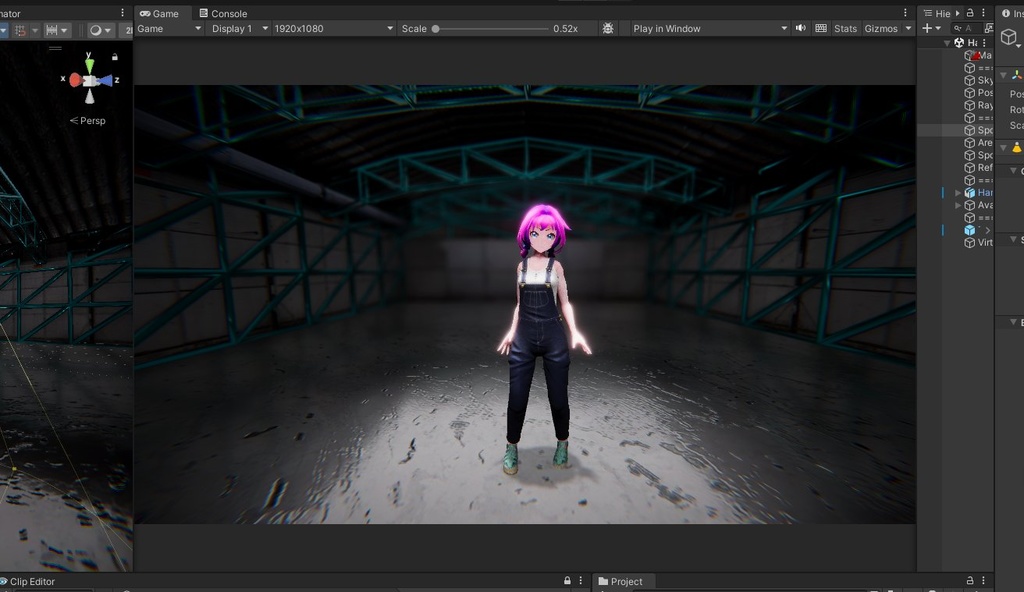
Task: Lock the Hierarchy panel with padlock icon
Action: 969,13
